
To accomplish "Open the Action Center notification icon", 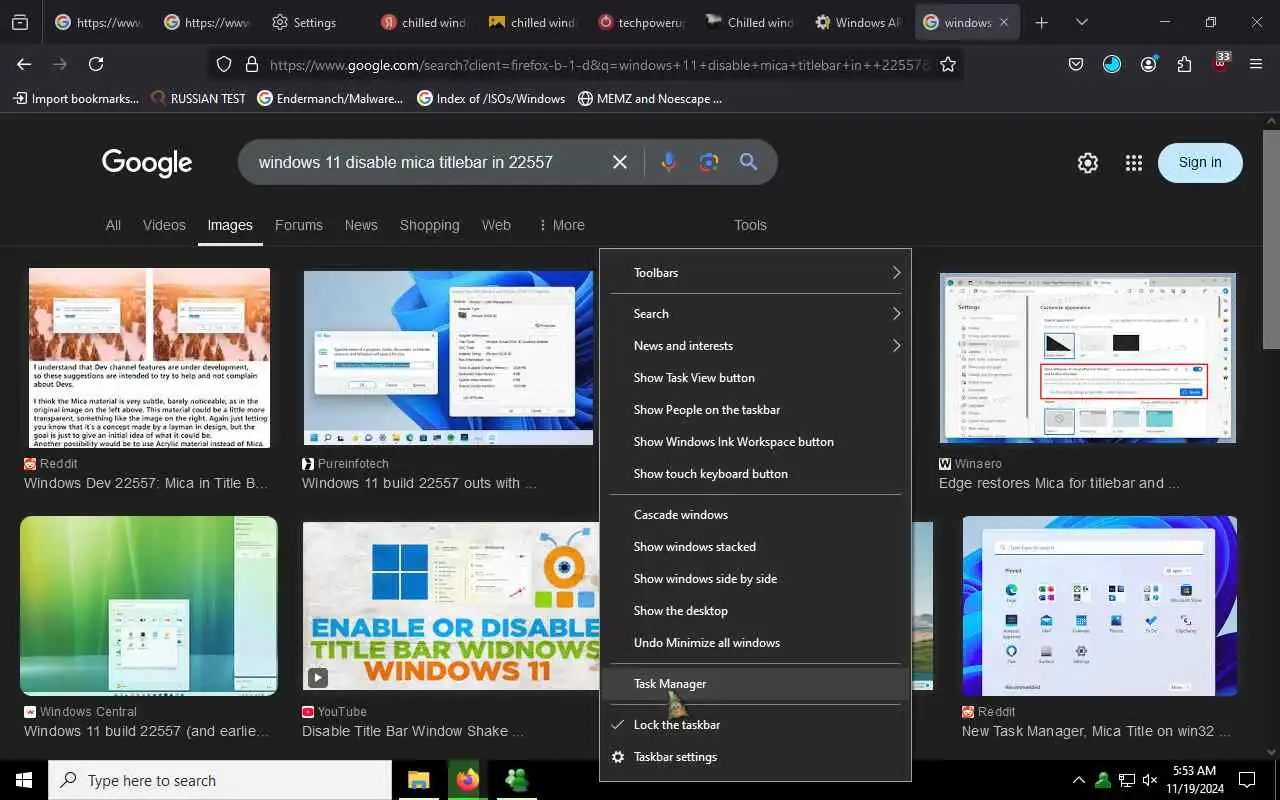I will [1247, 780].
